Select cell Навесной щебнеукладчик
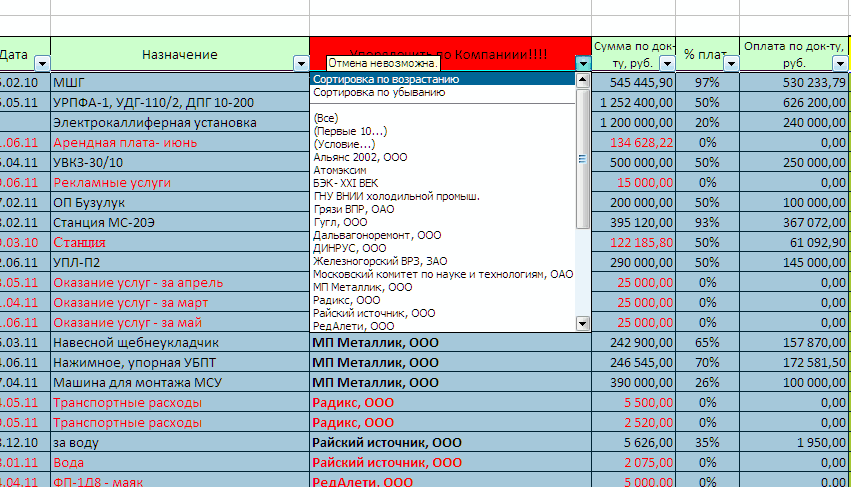 180,343
